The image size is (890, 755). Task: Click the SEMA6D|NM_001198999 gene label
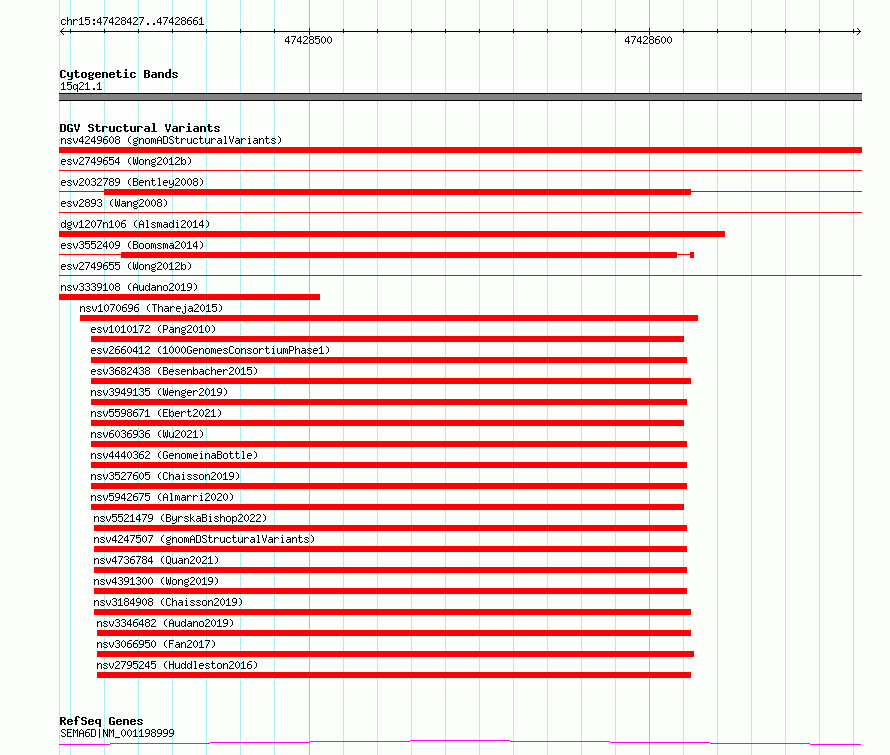pyautogui.click(x=117, y=733)
